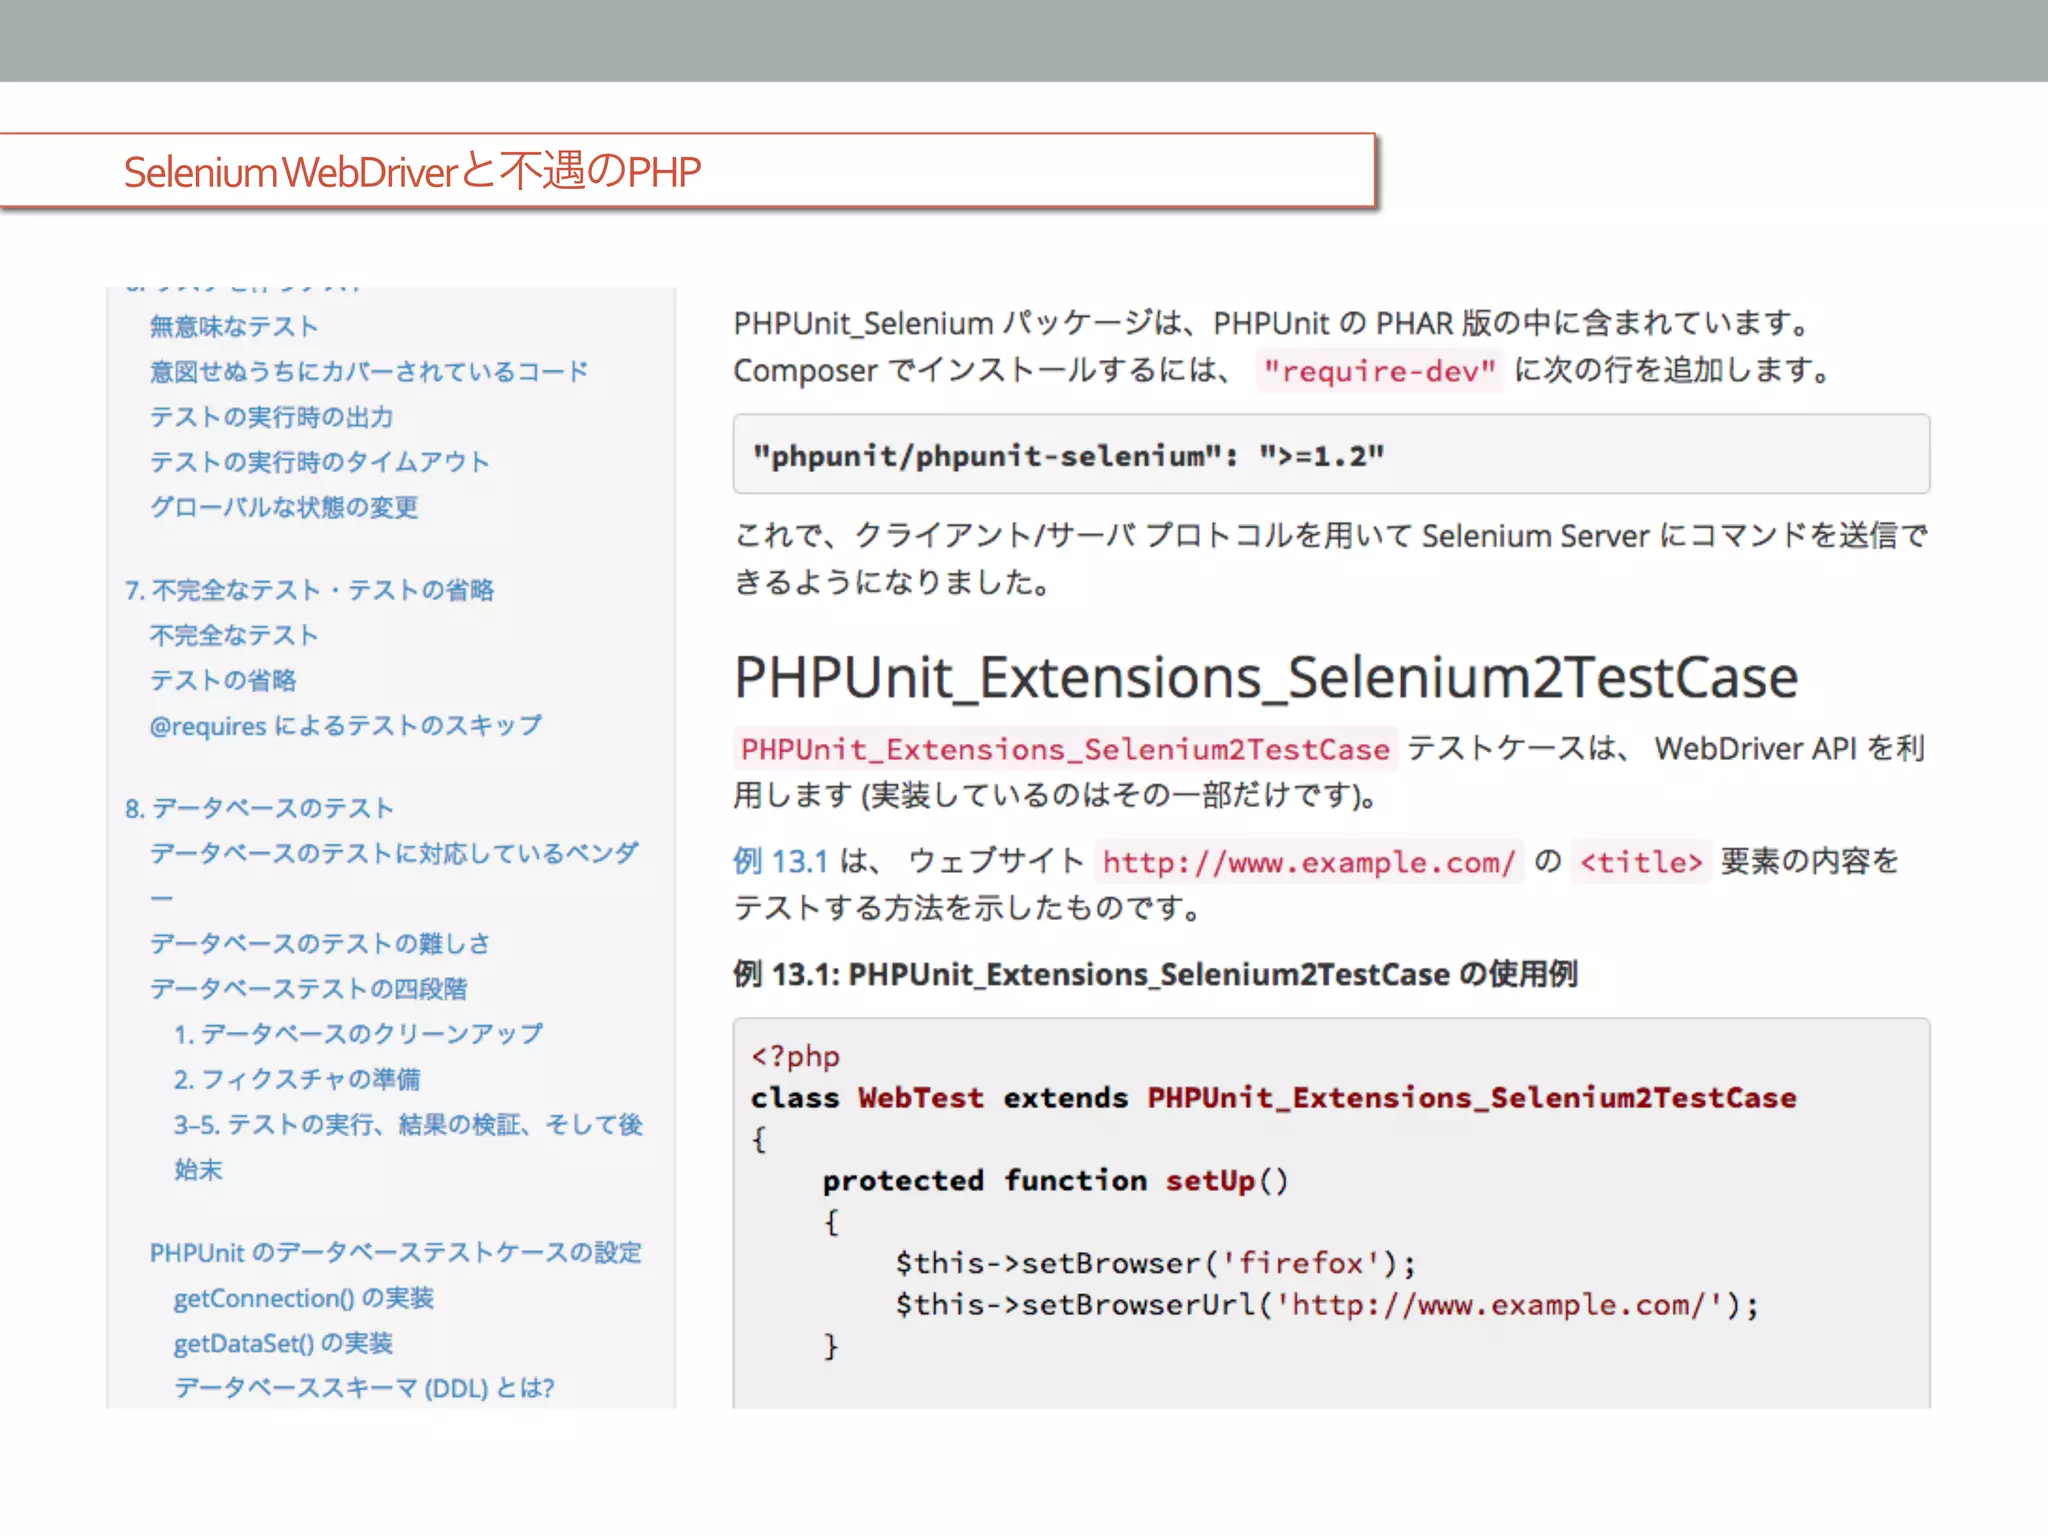Click the phpunit/phpunit-selenium code block
This screenshot has width=2048, height=1536.
1331,454
